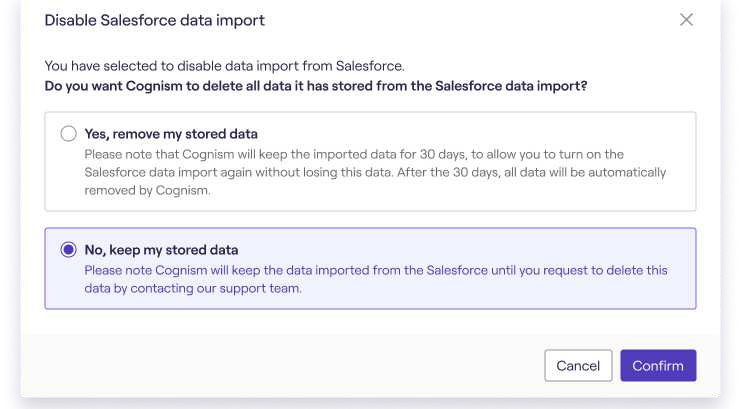Choose the white remove-data option card
This screenshot has height=409, width=739.
370,162
